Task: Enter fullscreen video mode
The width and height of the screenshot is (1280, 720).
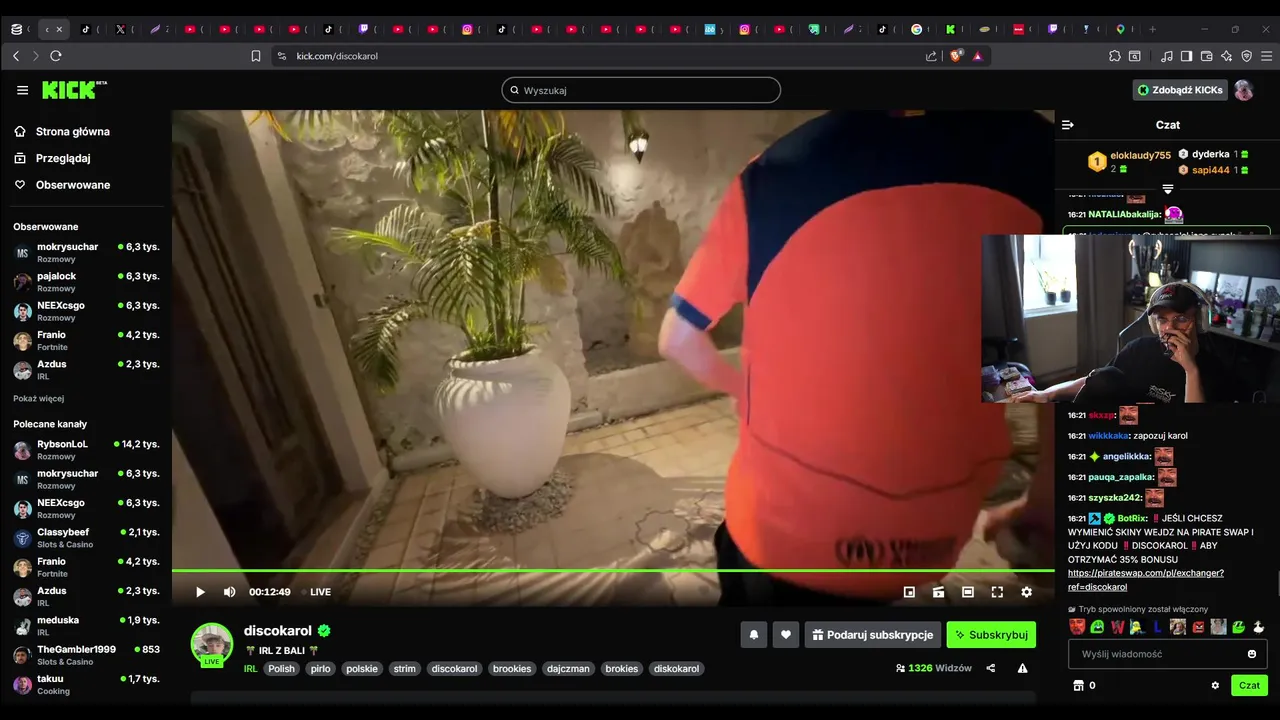Action: (x=997, y=592)
